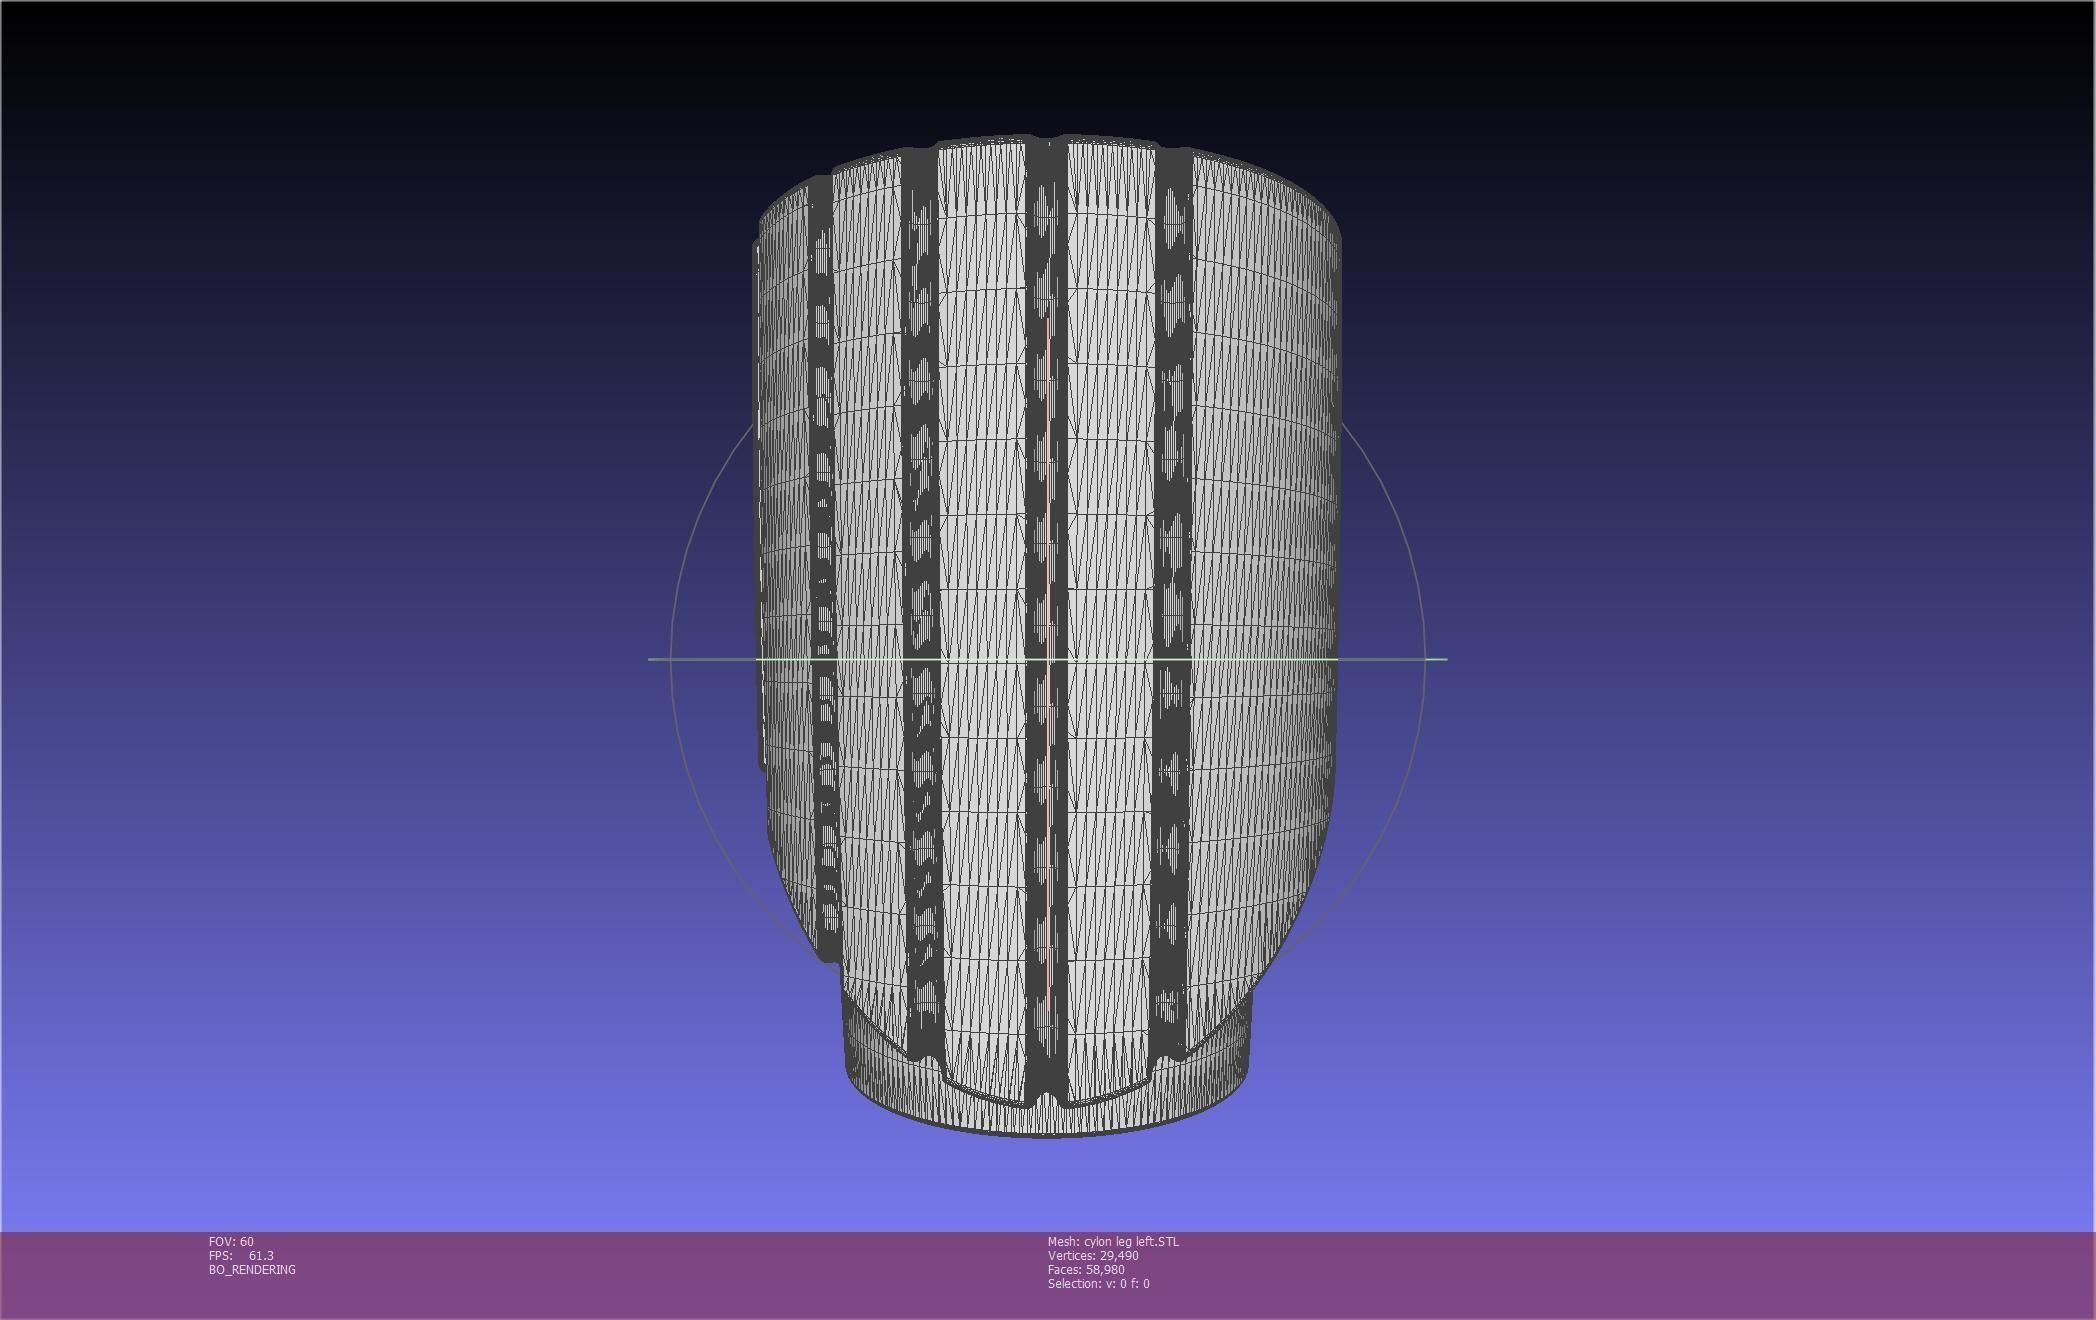
Task: Click the rightmost dark groove on the mesh
Action: [1172, 500]
